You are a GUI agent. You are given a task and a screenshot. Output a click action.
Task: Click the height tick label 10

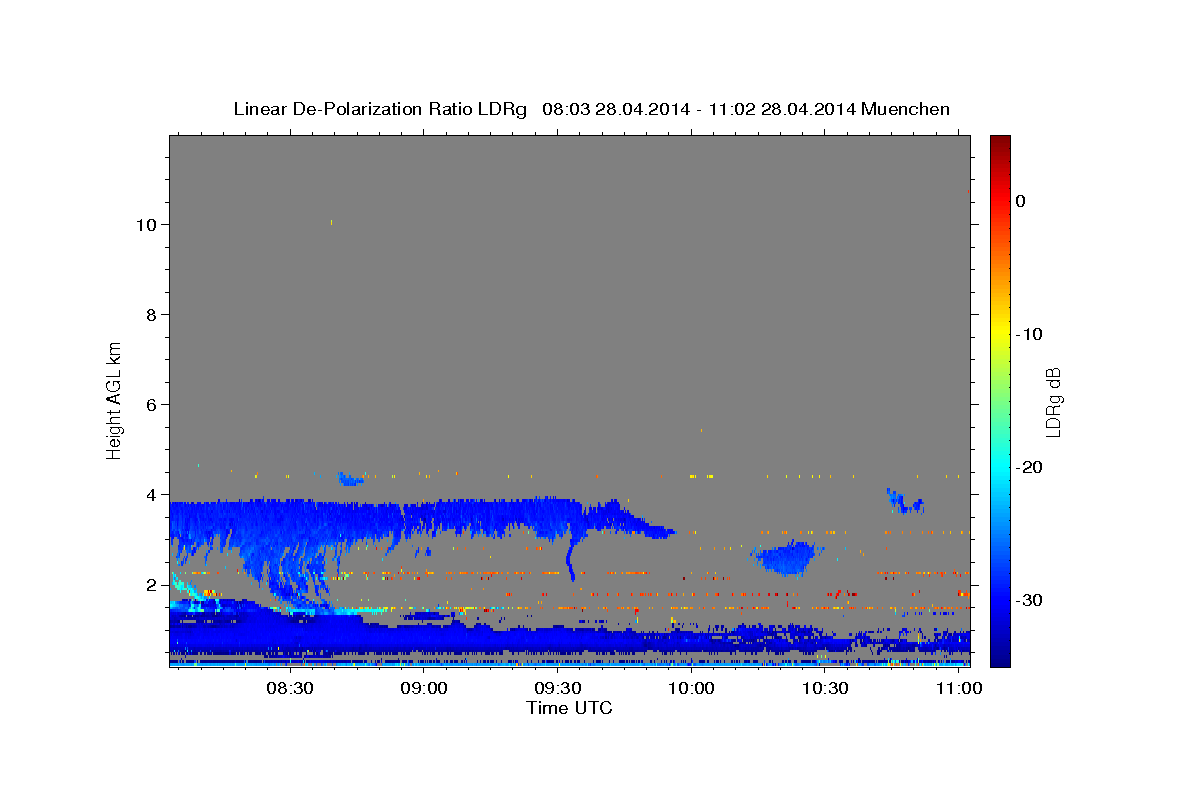point(145,225)
